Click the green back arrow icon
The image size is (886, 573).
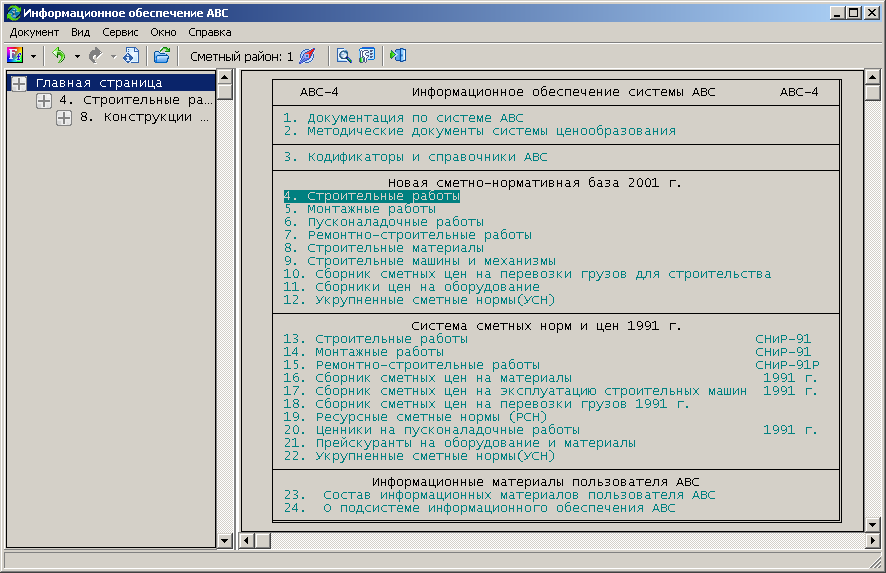coord(59,56)
